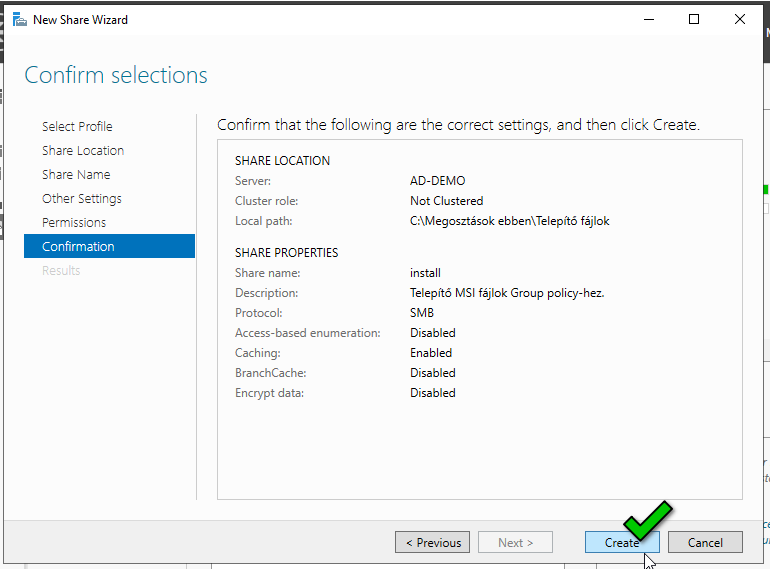Click the Confirm selections heading
Viewport: 770px width, 569px height.
[116, 75]
